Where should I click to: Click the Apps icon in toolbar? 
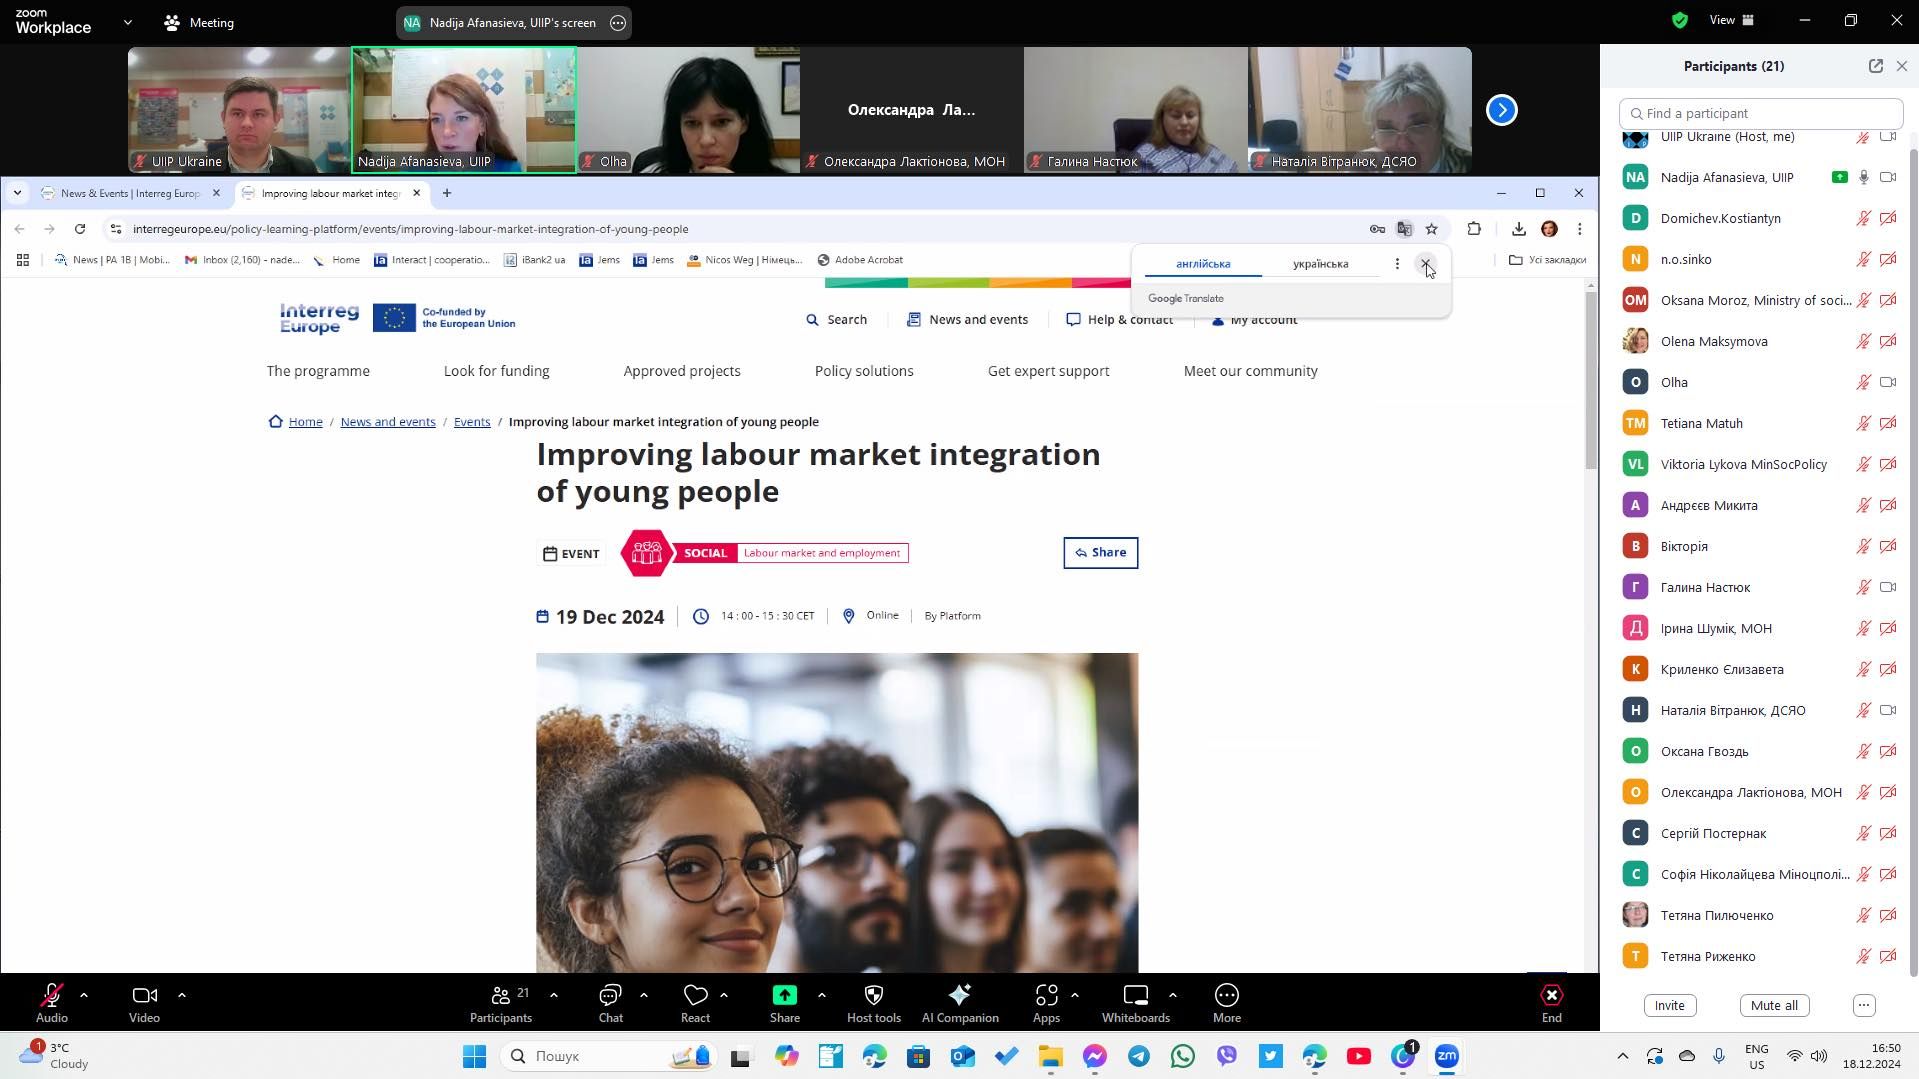coord(1046,1003)
